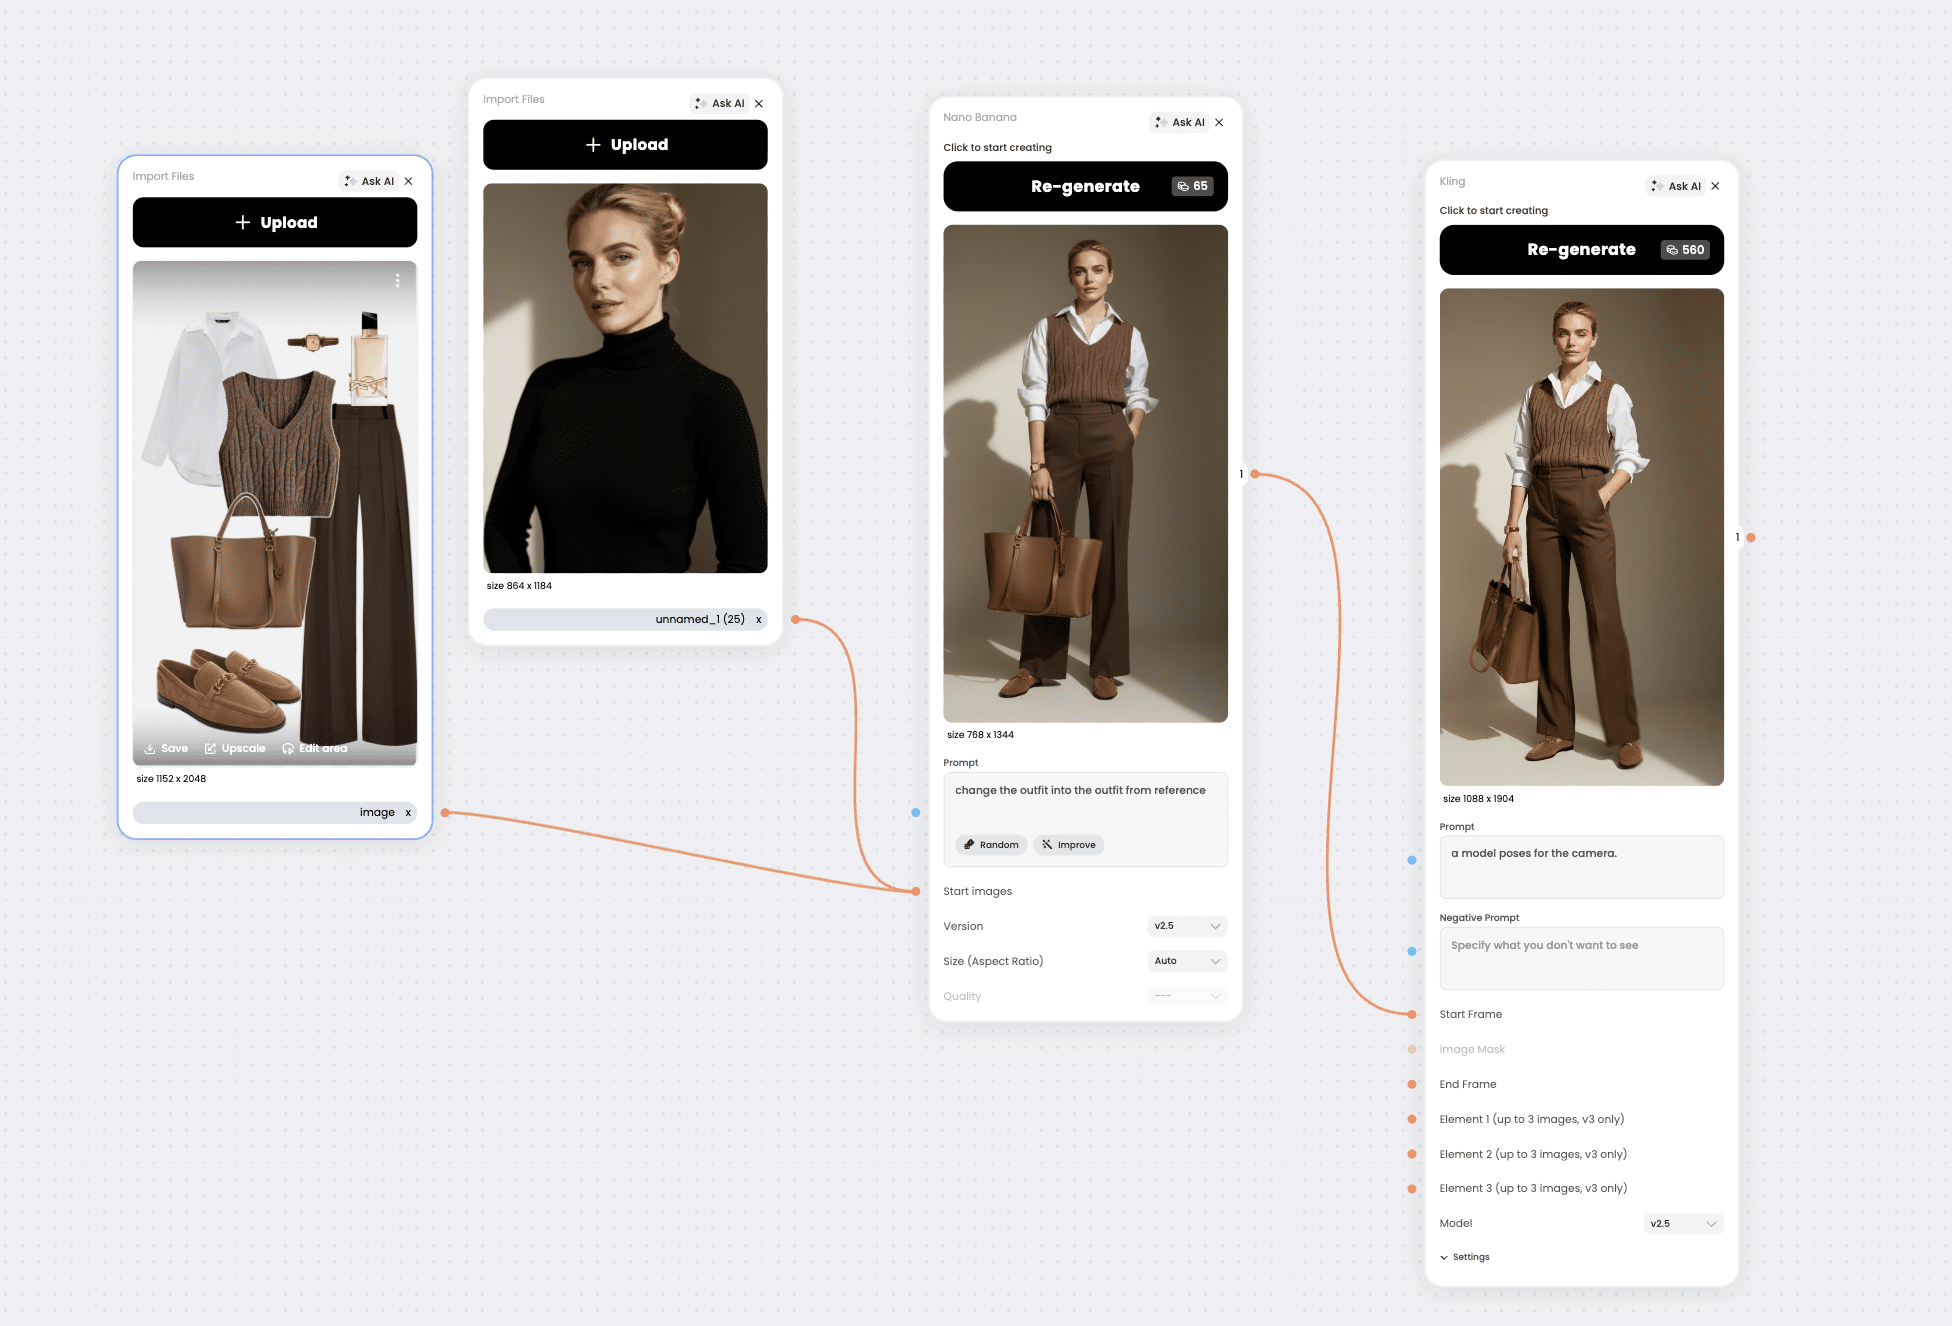Click the Kling Start Frame connector dot

[x=1412, y=1014]
